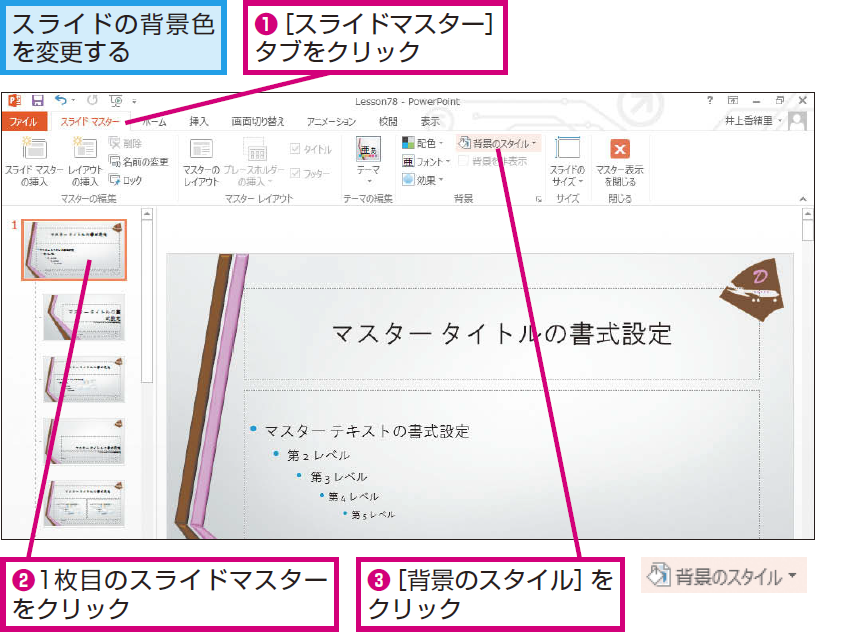
Task: Select the スライド マスター ribbon tab
Action: (x=90, y=122)
